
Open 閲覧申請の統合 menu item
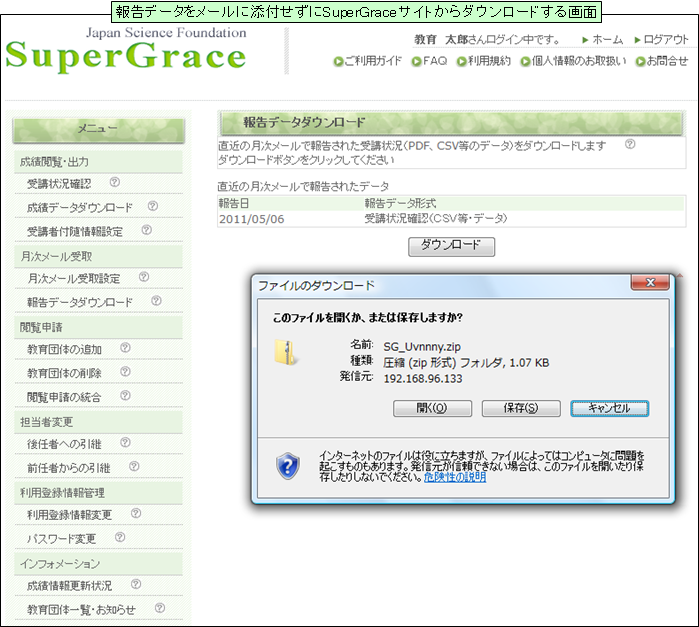coord(64,397)
